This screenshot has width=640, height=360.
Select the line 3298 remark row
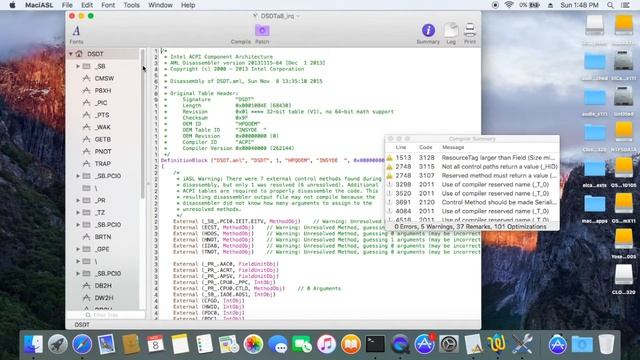(x=472, y=184)
